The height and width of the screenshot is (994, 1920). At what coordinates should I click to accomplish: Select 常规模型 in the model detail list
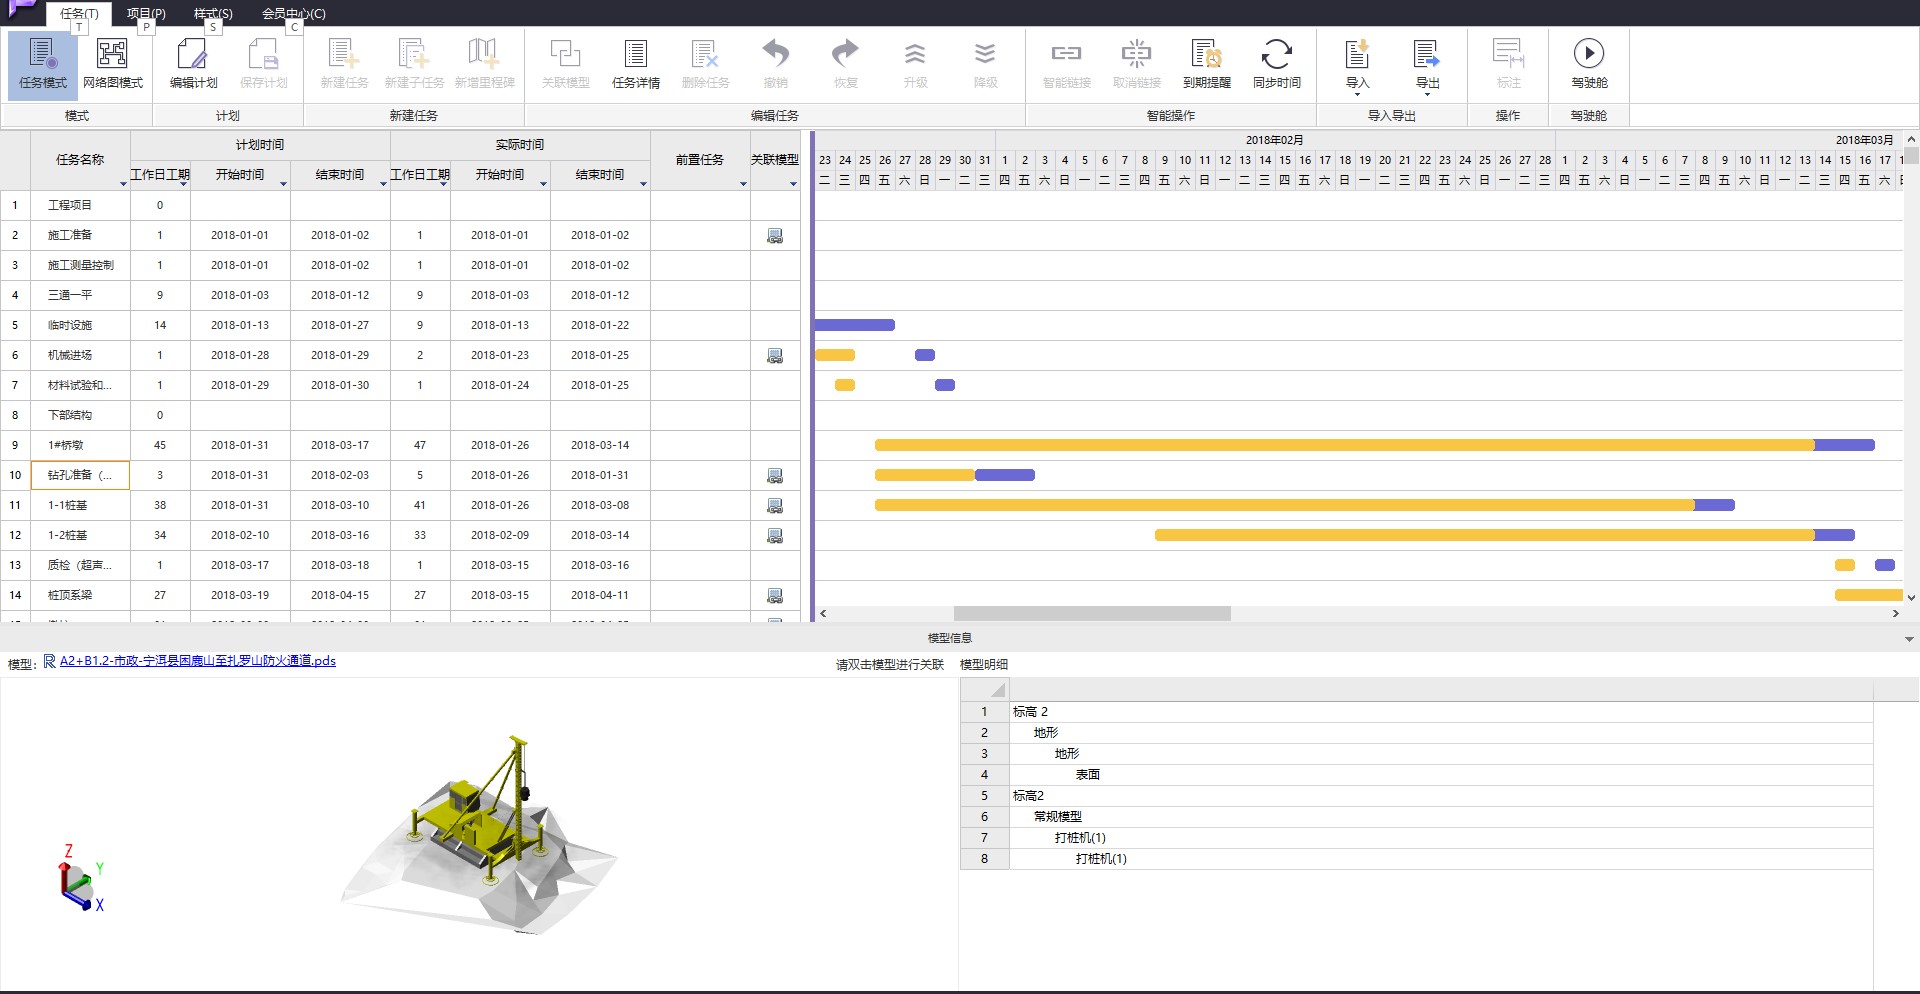point(1058,817)
